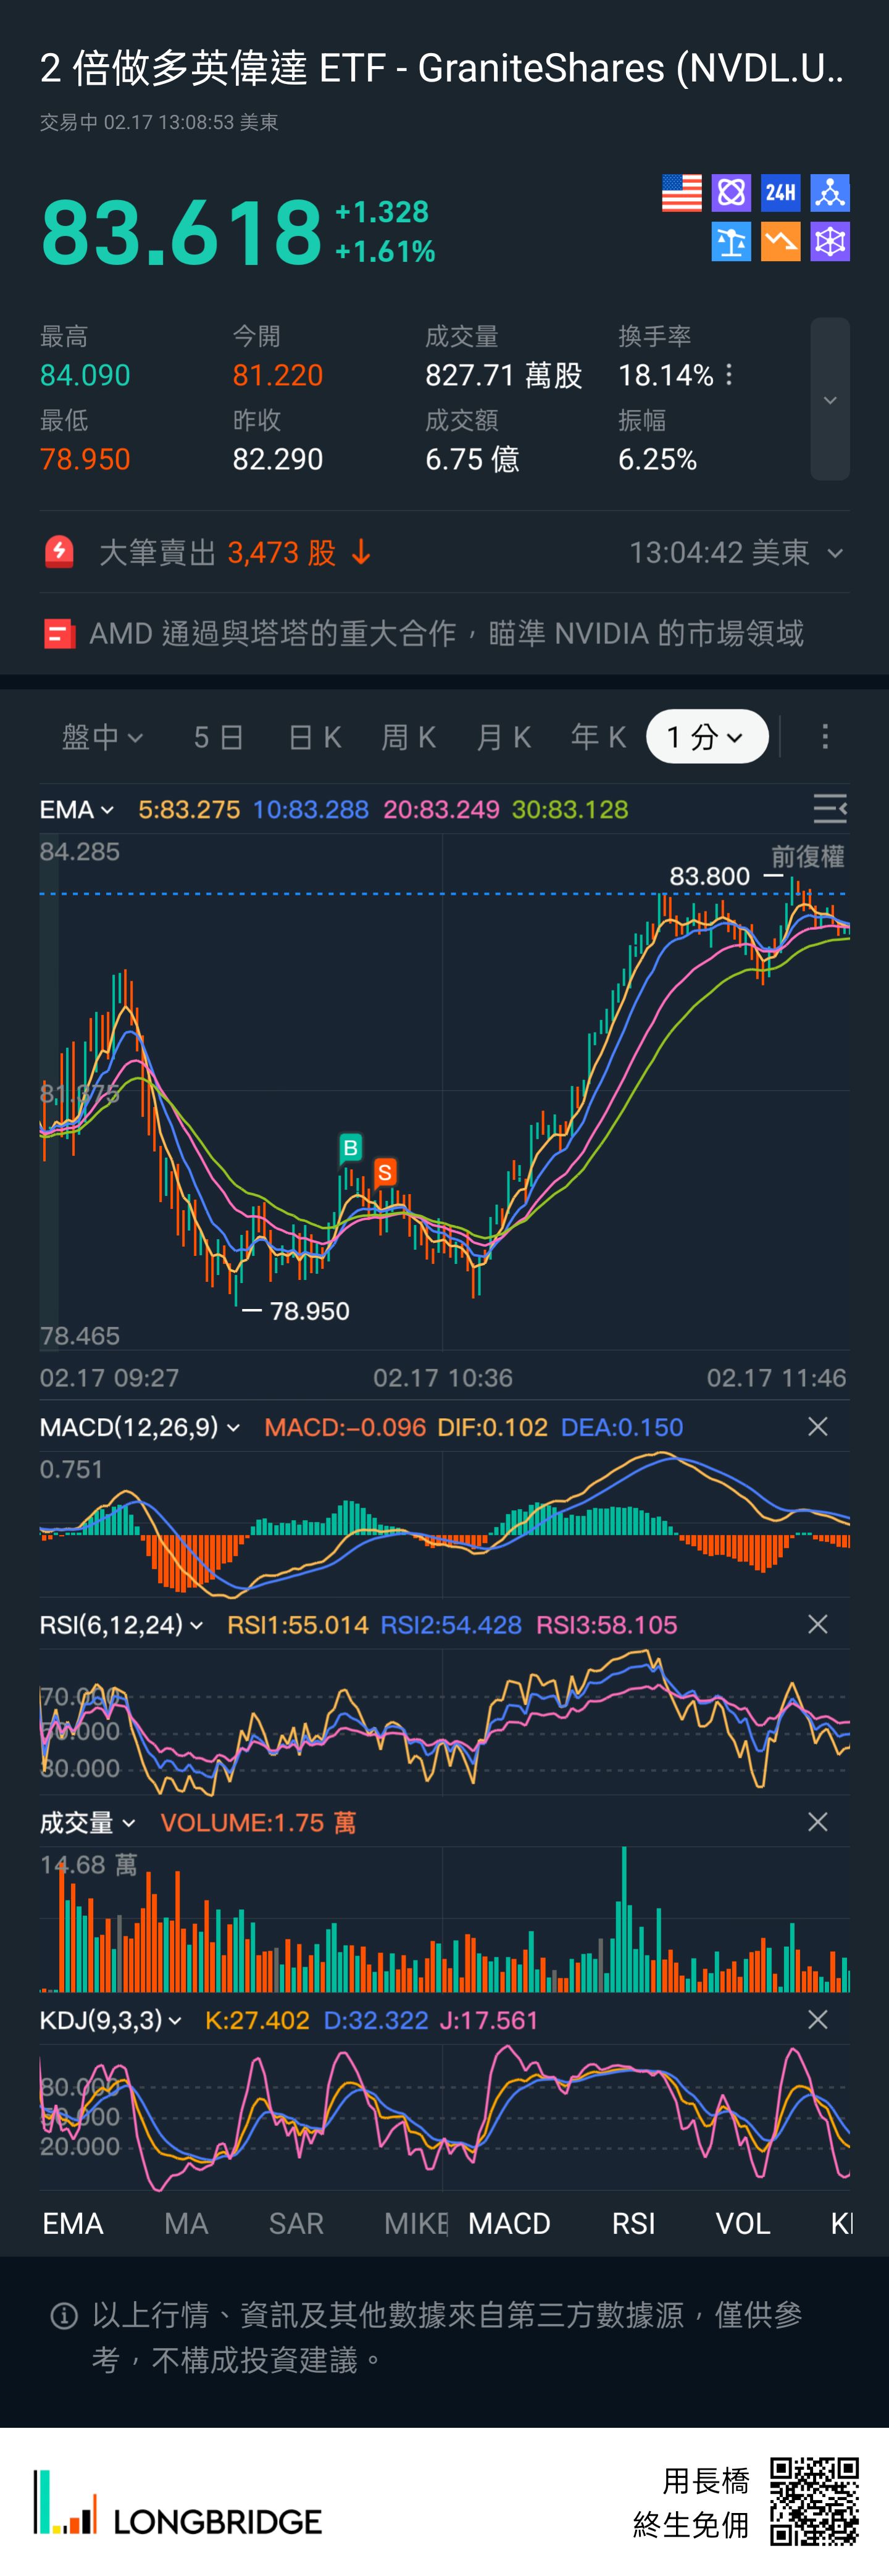Screen dimensions: 889x2576
Task: Tap the 前復權 adjustment label
Action: pyautogui.click(x=807, y=856)
